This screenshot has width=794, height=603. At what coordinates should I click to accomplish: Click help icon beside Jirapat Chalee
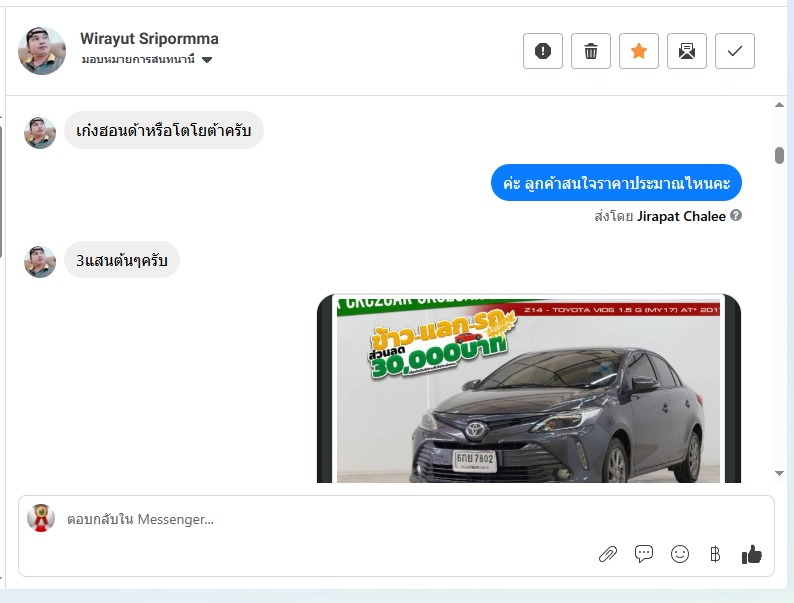coord(736,216)
